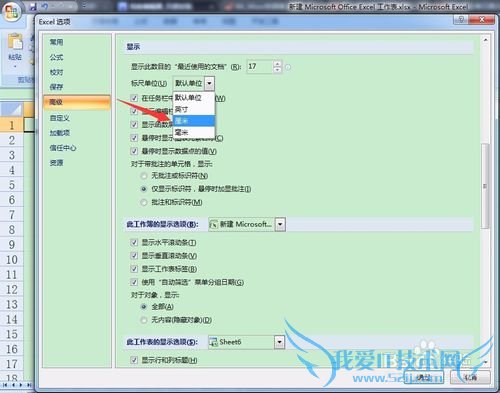The width and height of the screenshot is (500, 393).
Task: Choose 毫米 from the ruler unit list
Action: click(x=194, y=132)
